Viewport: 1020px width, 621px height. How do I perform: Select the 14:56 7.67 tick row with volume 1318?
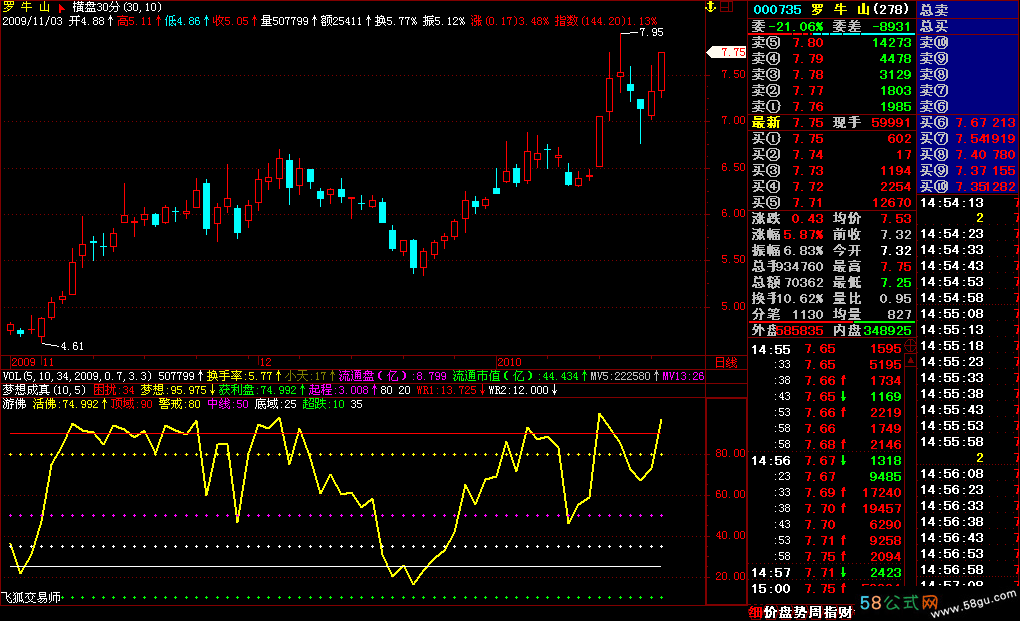826,461
